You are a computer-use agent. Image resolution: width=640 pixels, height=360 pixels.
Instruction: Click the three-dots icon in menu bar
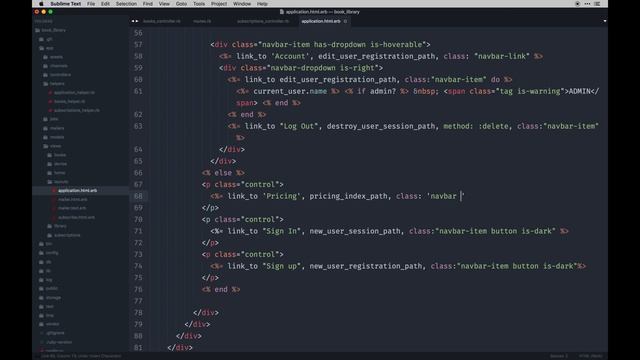click(587, 4)
